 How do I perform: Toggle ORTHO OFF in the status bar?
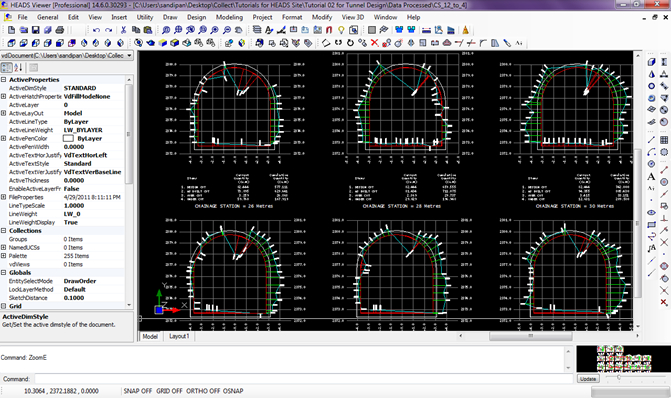pos(203,391)
